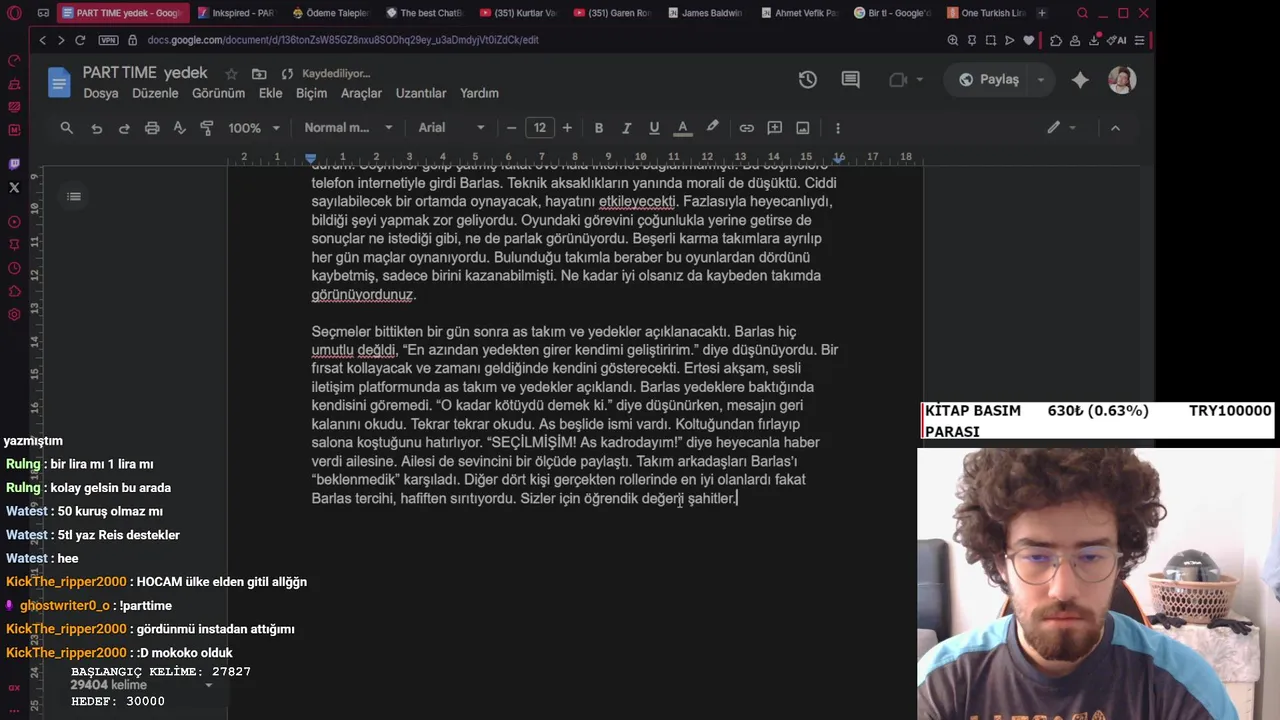This screenshot has width=1280, height=720.
Task: Undo the last edit in toolbar
Action: [x=96, y=128]
